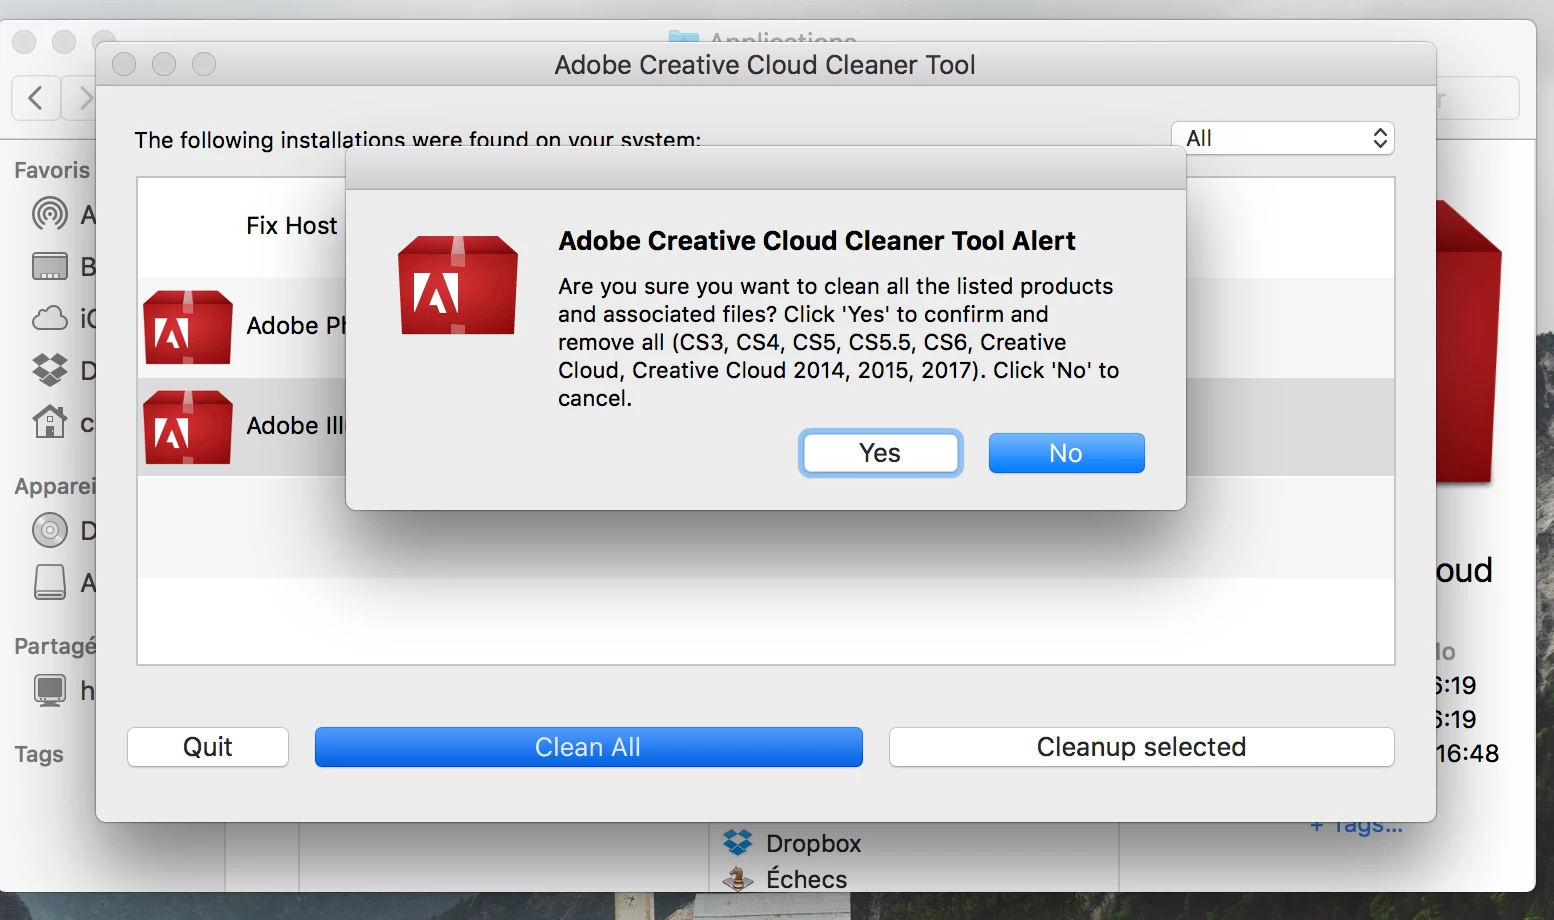The image size is (1554, 920).
Task: Minimize the Cleaner Tool window
Action: click(x=164, y=64)
